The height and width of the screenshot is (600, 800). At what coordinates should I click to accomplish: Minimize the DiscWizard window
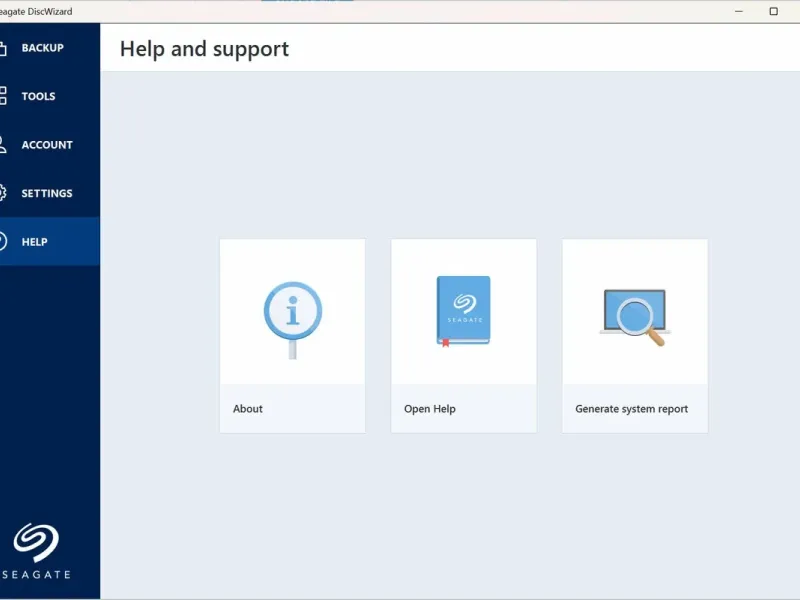(739, 11)
